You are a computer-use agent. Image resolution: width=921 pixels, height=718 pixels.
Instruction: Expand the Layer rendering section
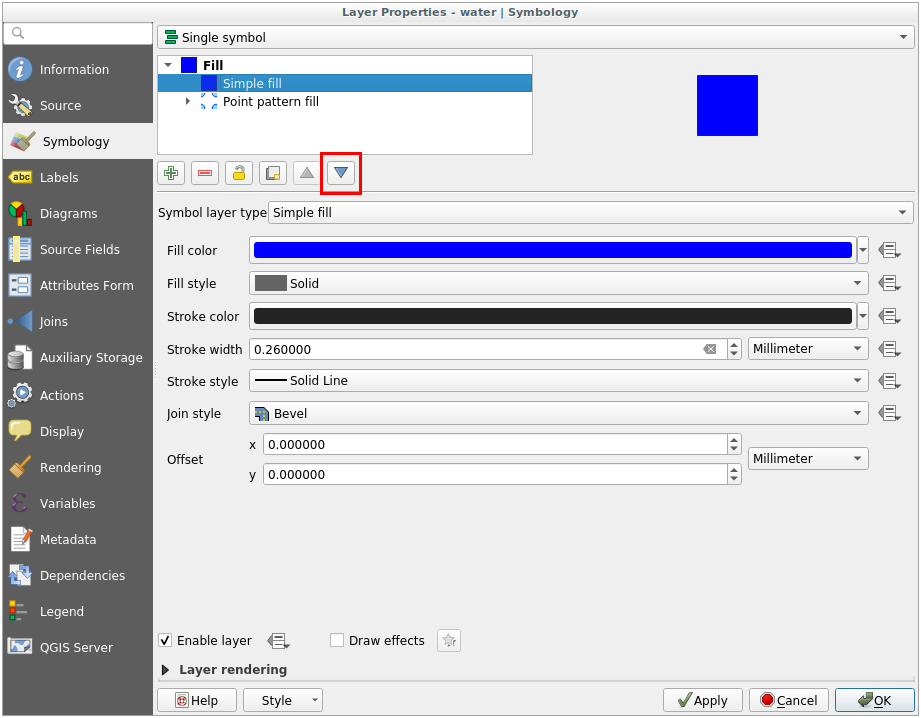tap(166, 670)
